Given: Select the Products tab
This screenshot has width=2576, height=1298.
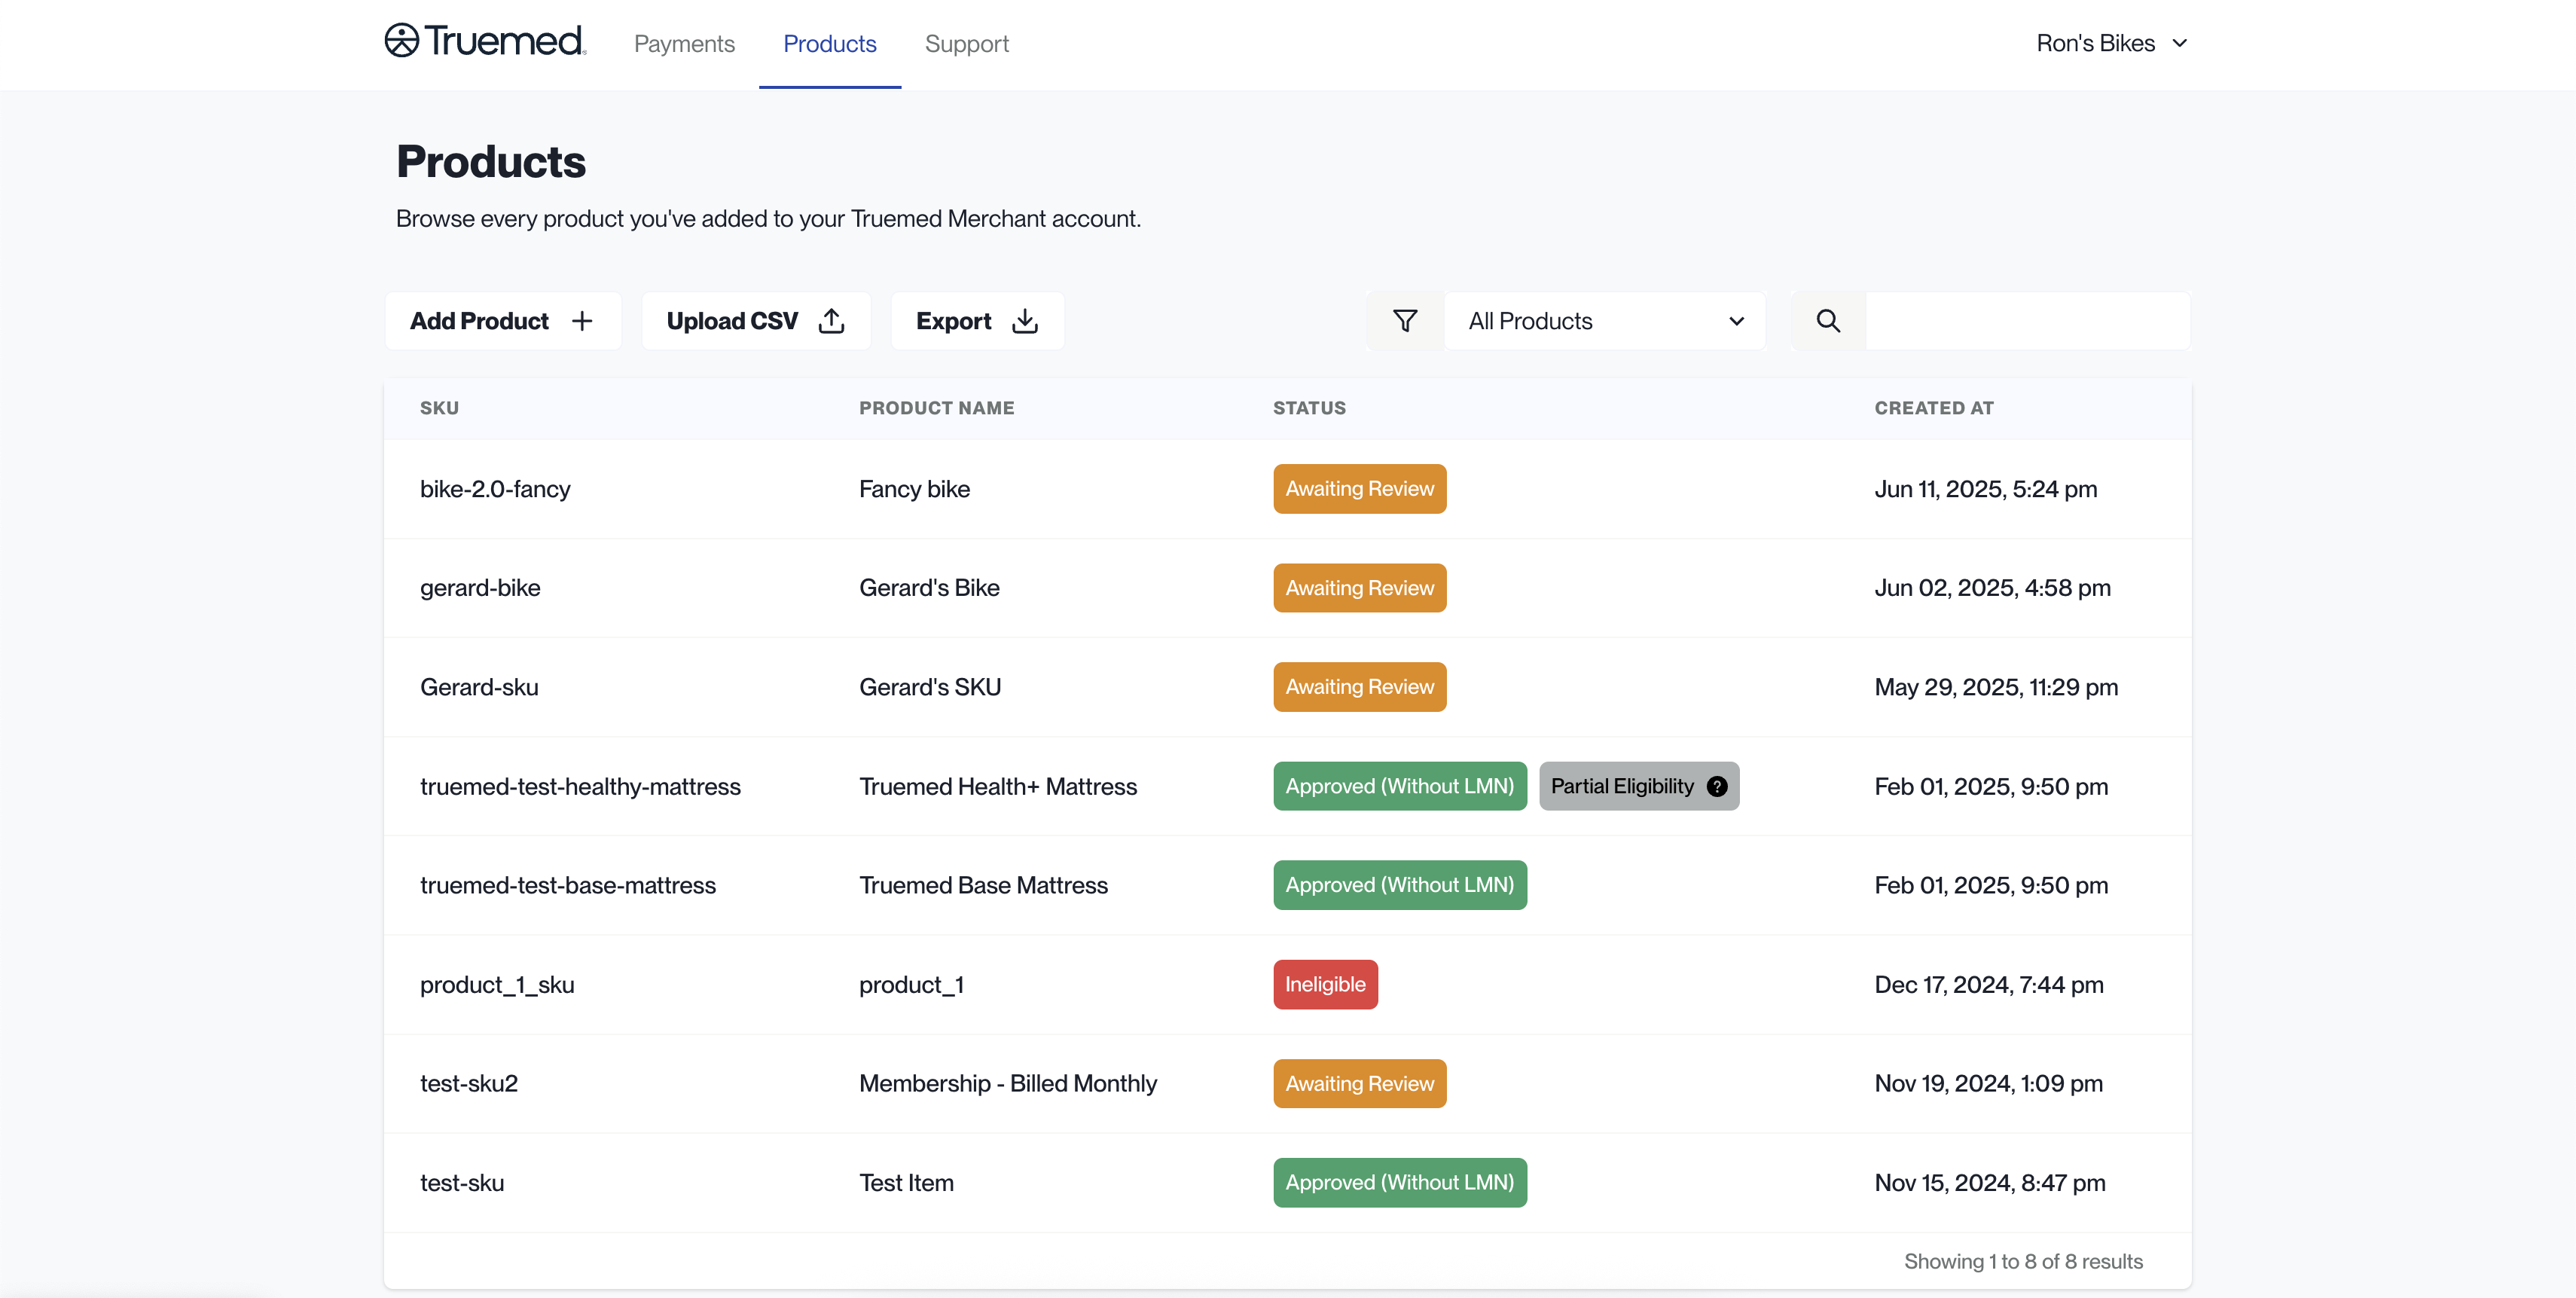Looking at the screenshot, I should (x=829, y=44).
